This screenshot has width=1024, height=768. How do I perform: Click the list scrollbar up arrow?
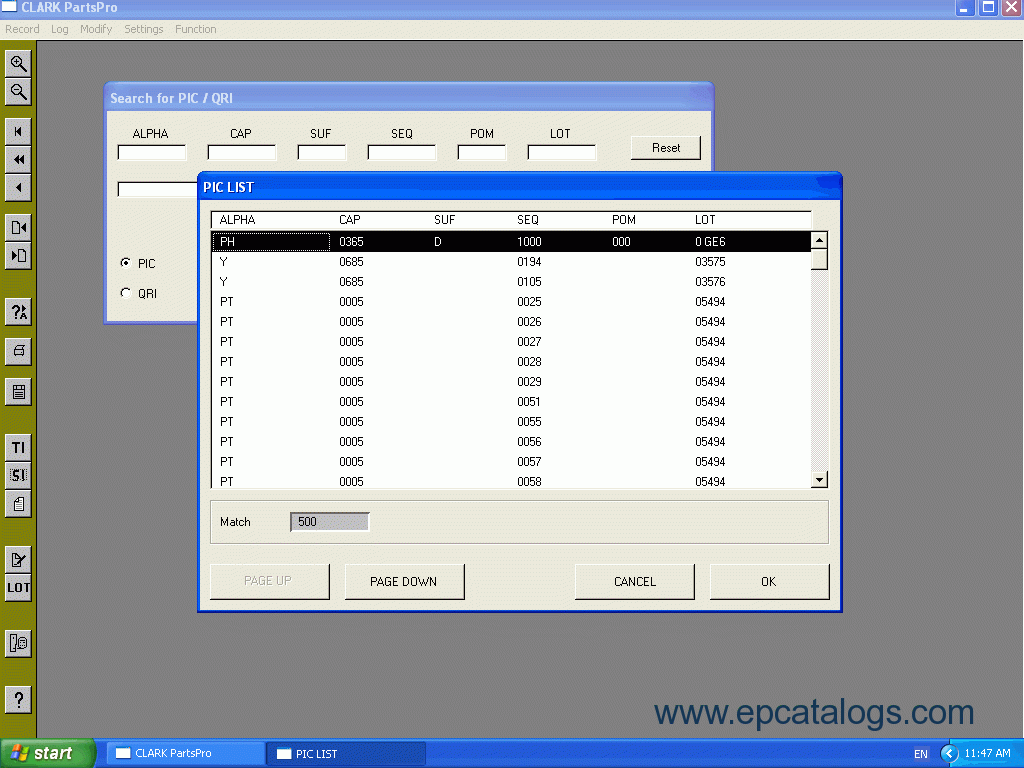[819, 240]
